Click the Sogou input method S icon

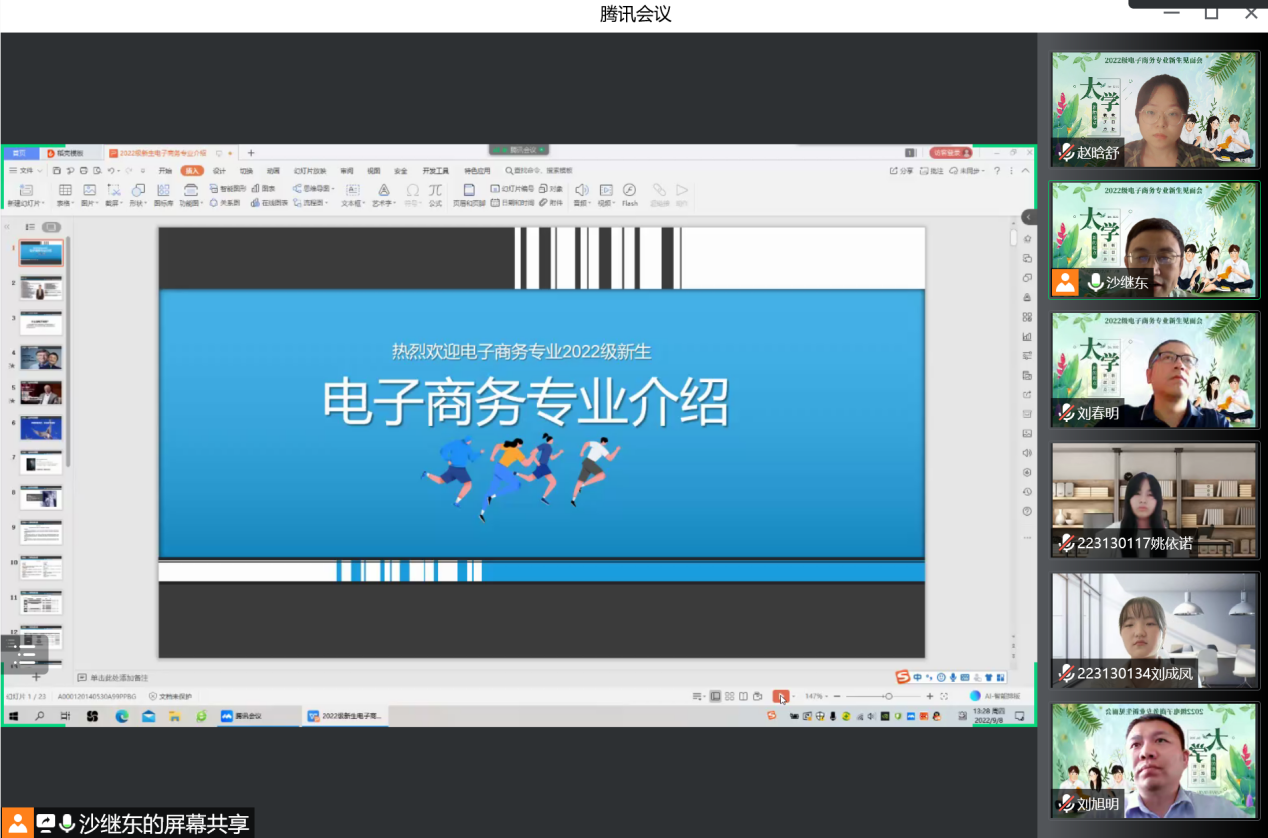point(903,677)
